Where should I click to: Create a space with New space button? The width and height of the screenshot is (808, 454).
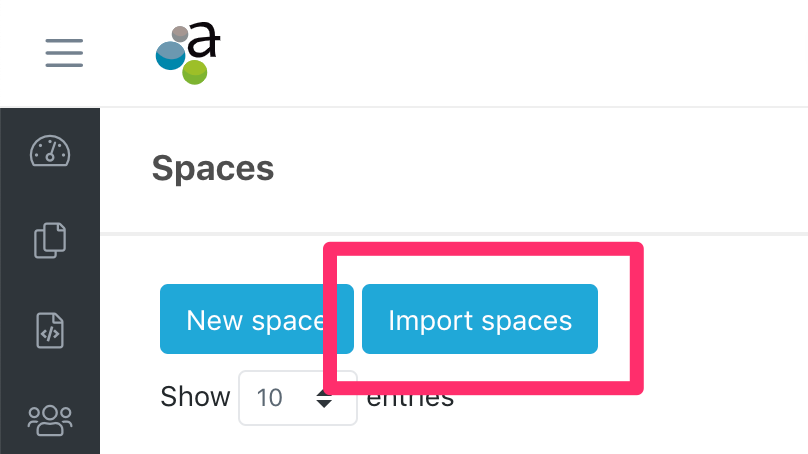(257, 319)
